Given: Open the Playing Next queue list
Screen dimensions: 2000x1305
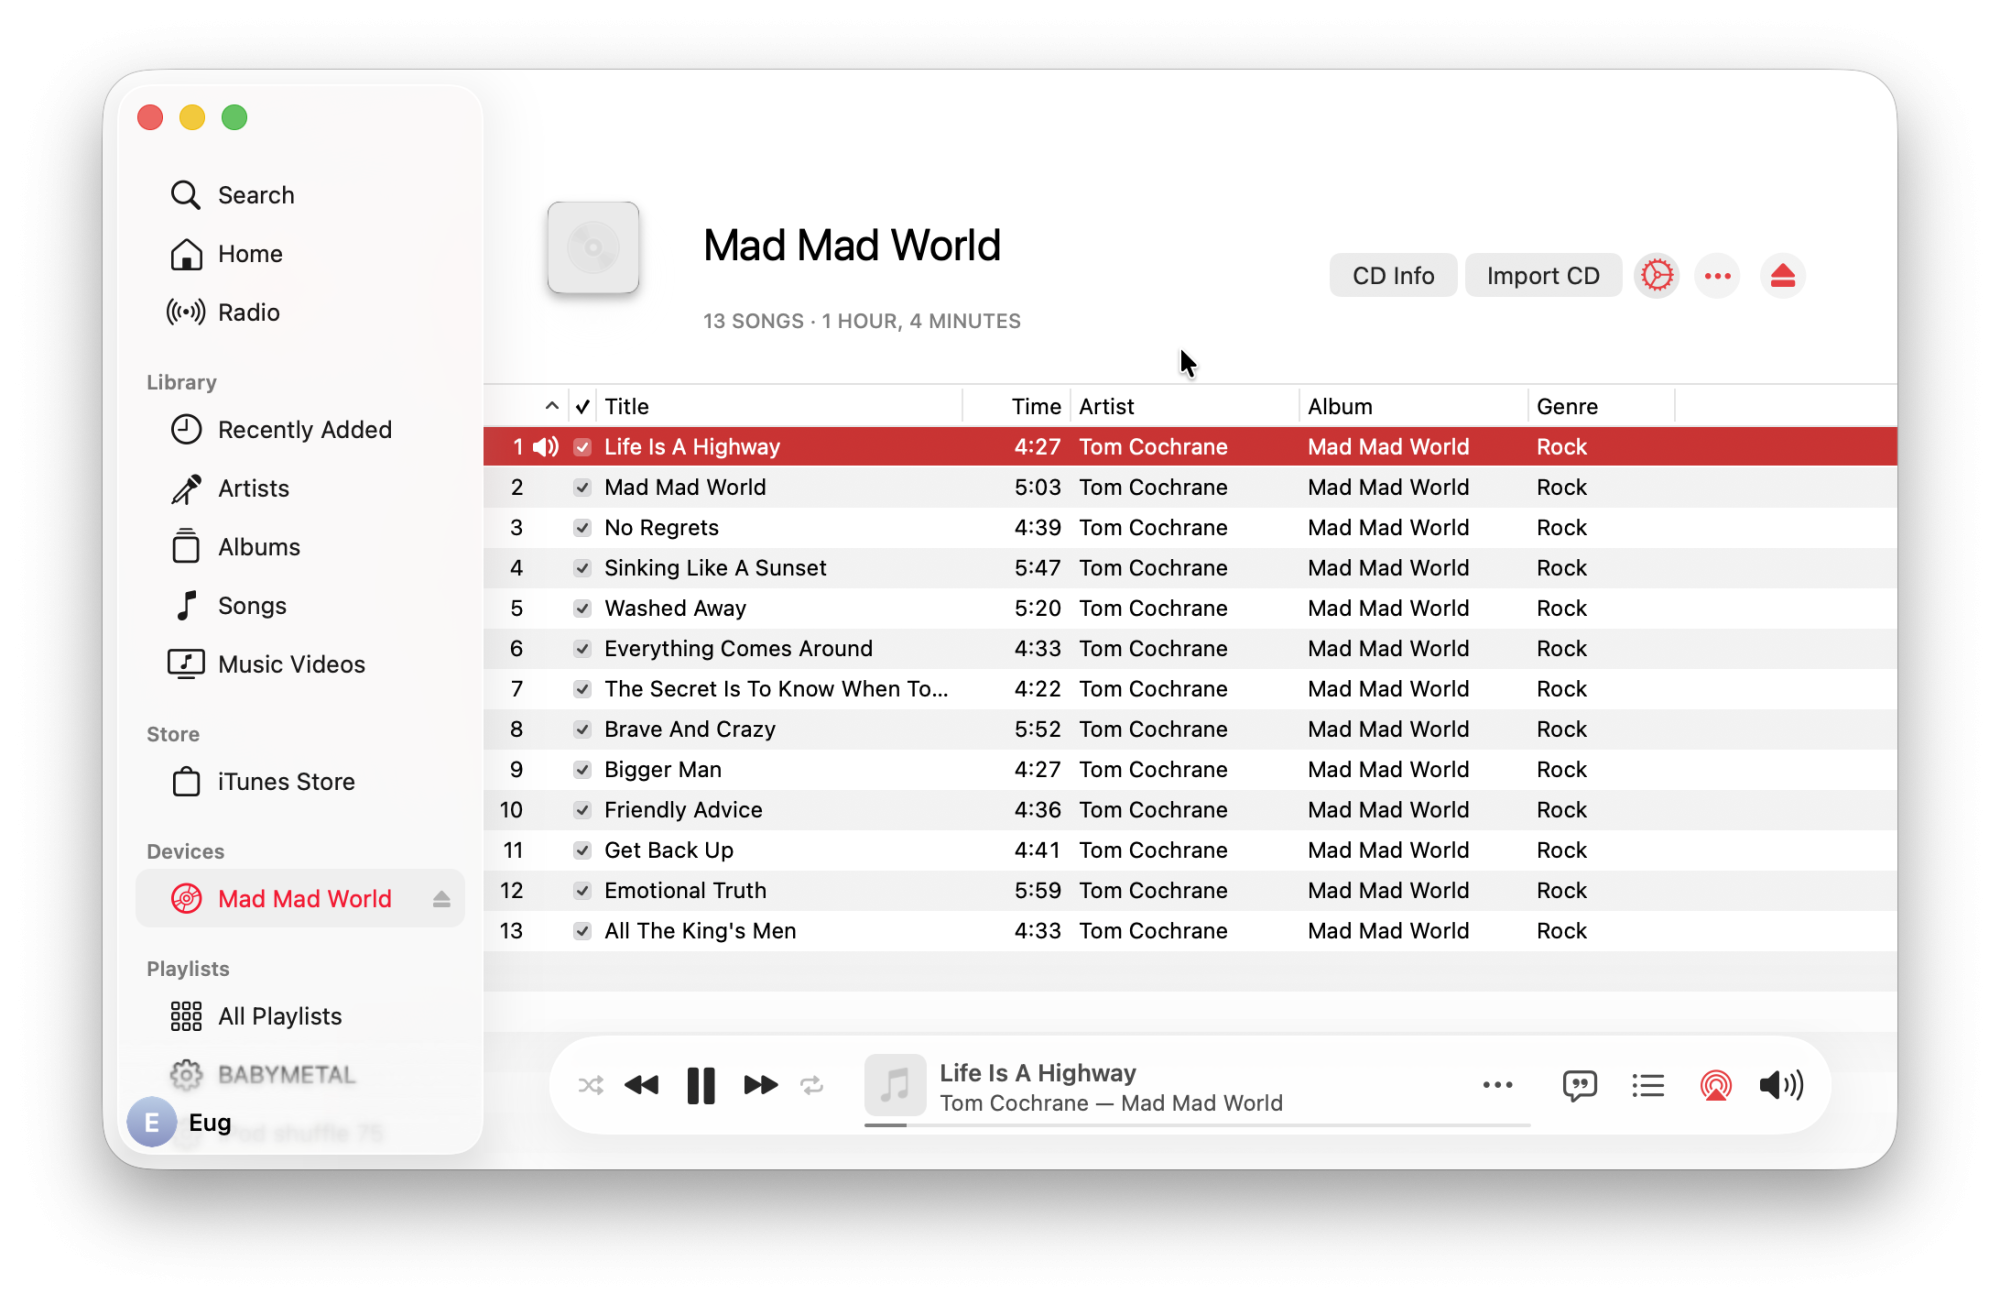Looking at the screenshot, I should [1647, 1085].
